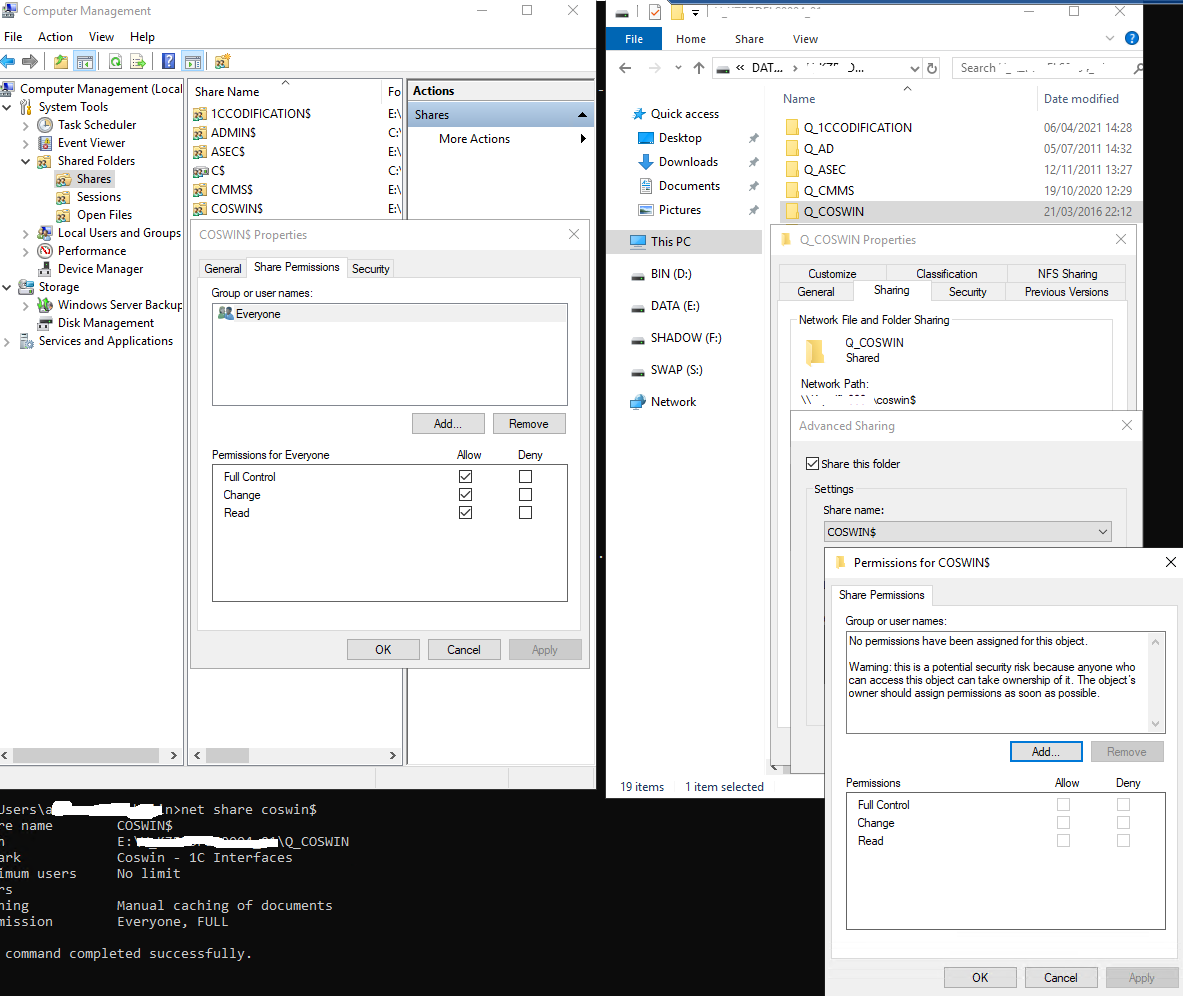
Task: Open Network icon in Explorer sidebar
Action: click(638, 402)
